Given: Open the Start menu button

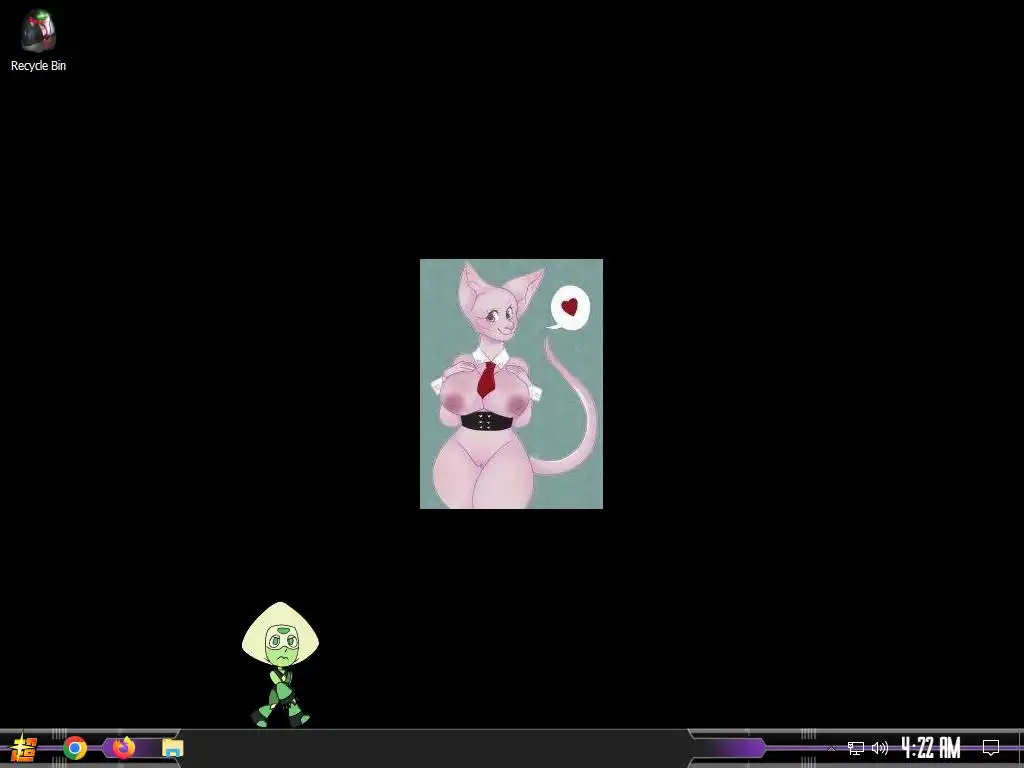Looking at the screenshot, I should (x=24, y=748).
